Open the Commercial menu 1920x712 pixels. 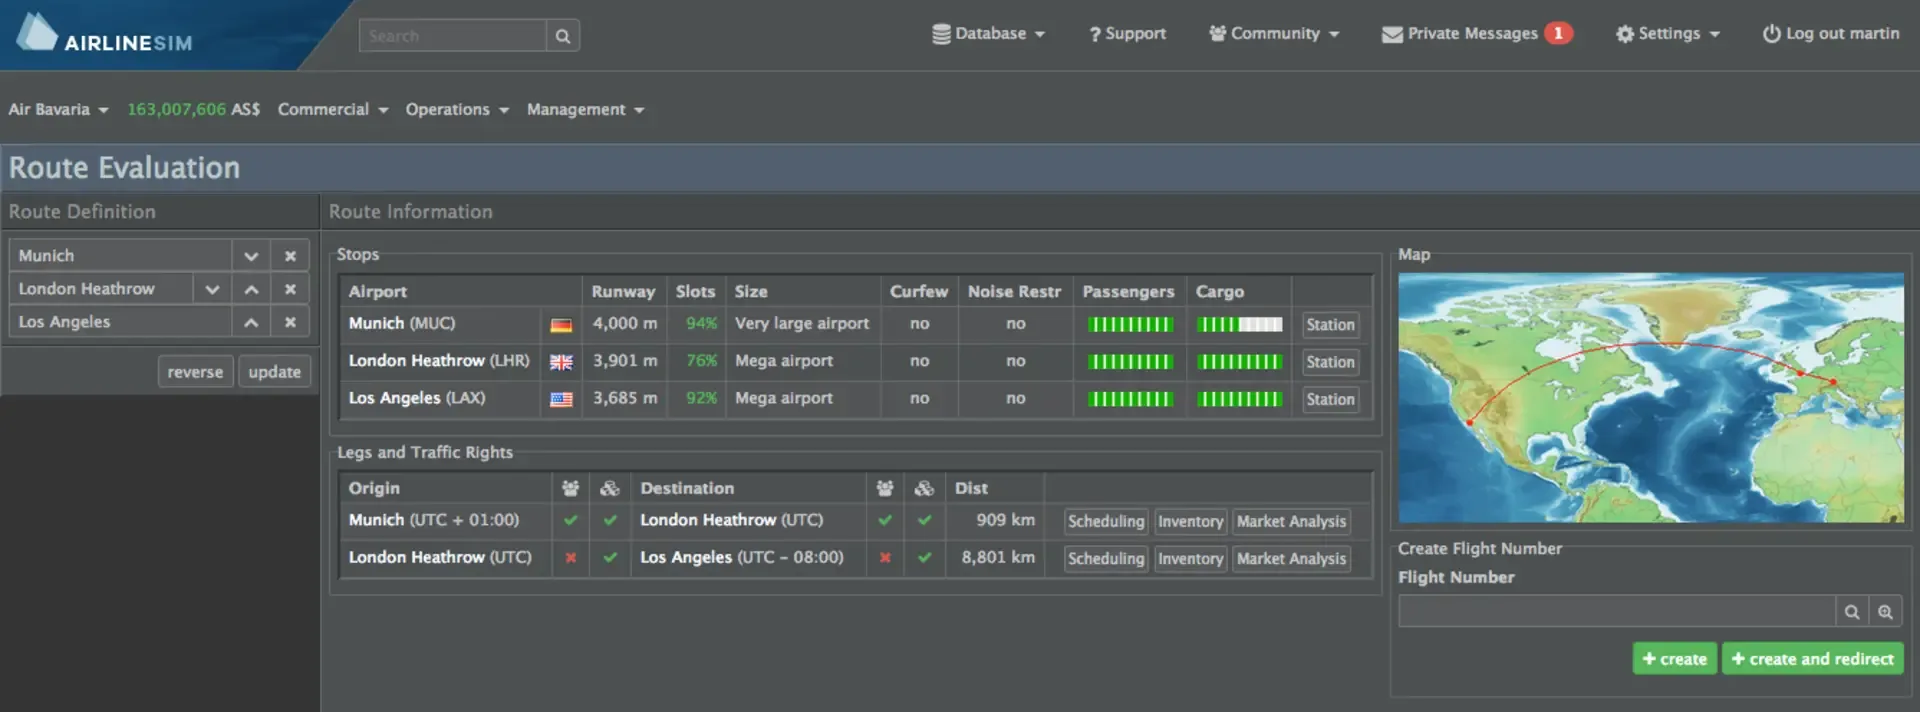pyautogui.click(x=332, y=109)
